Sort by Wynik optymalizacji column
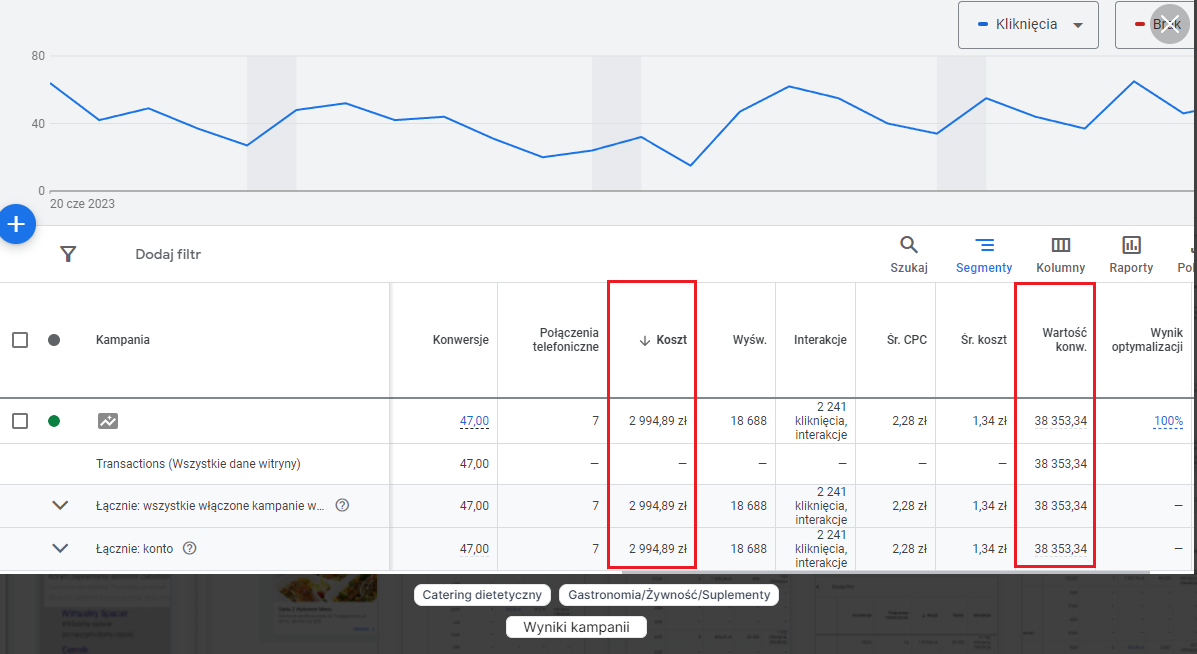The image size is (1197, 654). 1147,340
